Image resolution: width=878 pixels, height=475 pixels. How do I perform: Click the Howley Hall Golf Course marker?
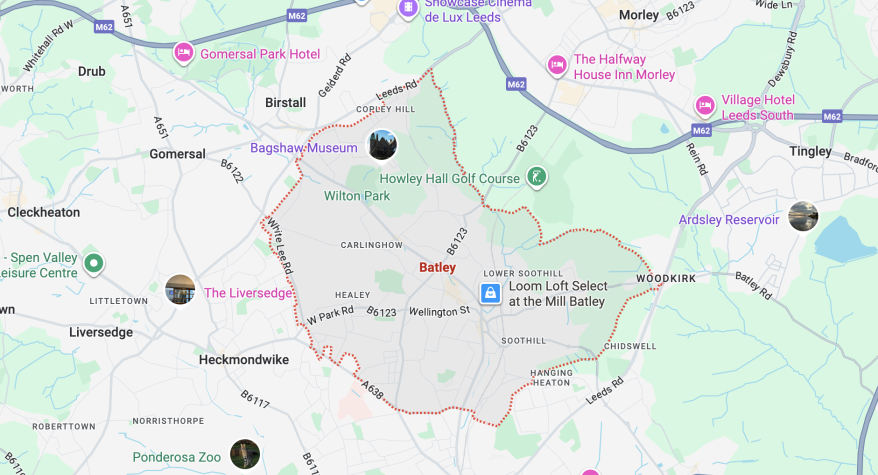536,178
